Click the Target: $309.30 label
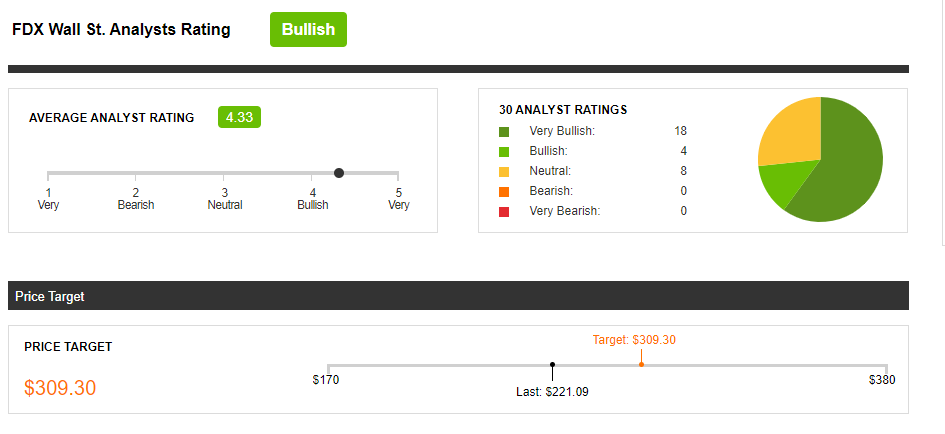 coord(634,340)
